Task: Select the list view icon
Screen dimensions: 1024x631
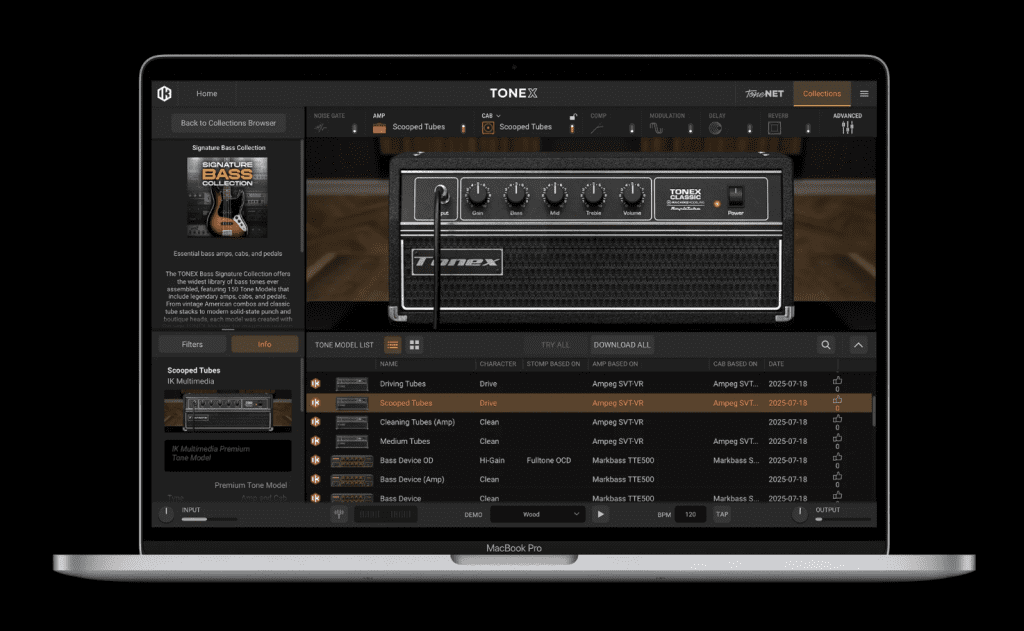Action: point(392,345)
